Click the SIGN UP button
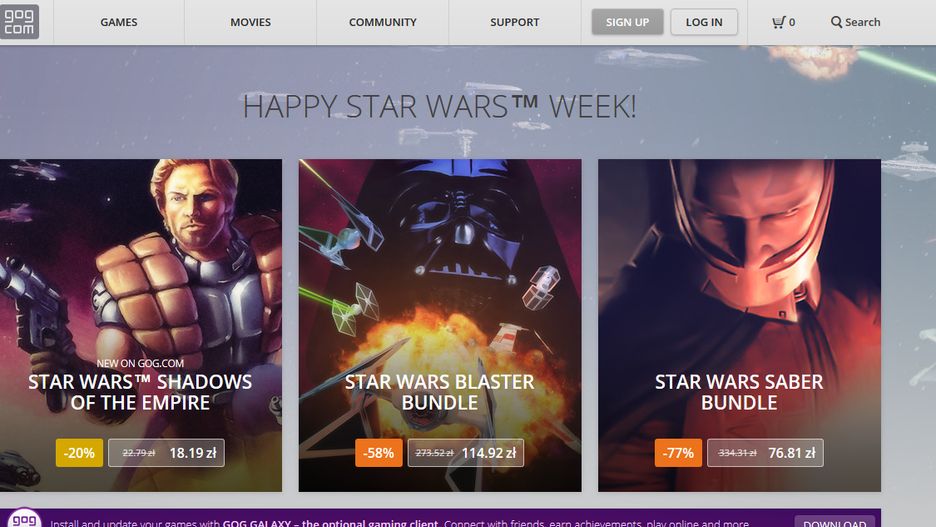This screenshot has width=936, height=527. coord(627,22)
